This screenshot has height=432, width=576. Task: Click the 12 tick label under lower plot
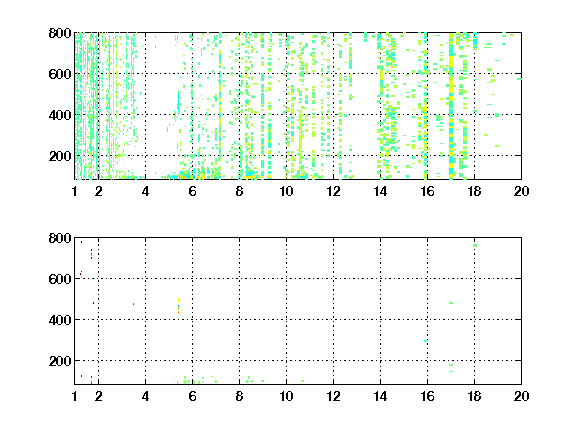333,396
